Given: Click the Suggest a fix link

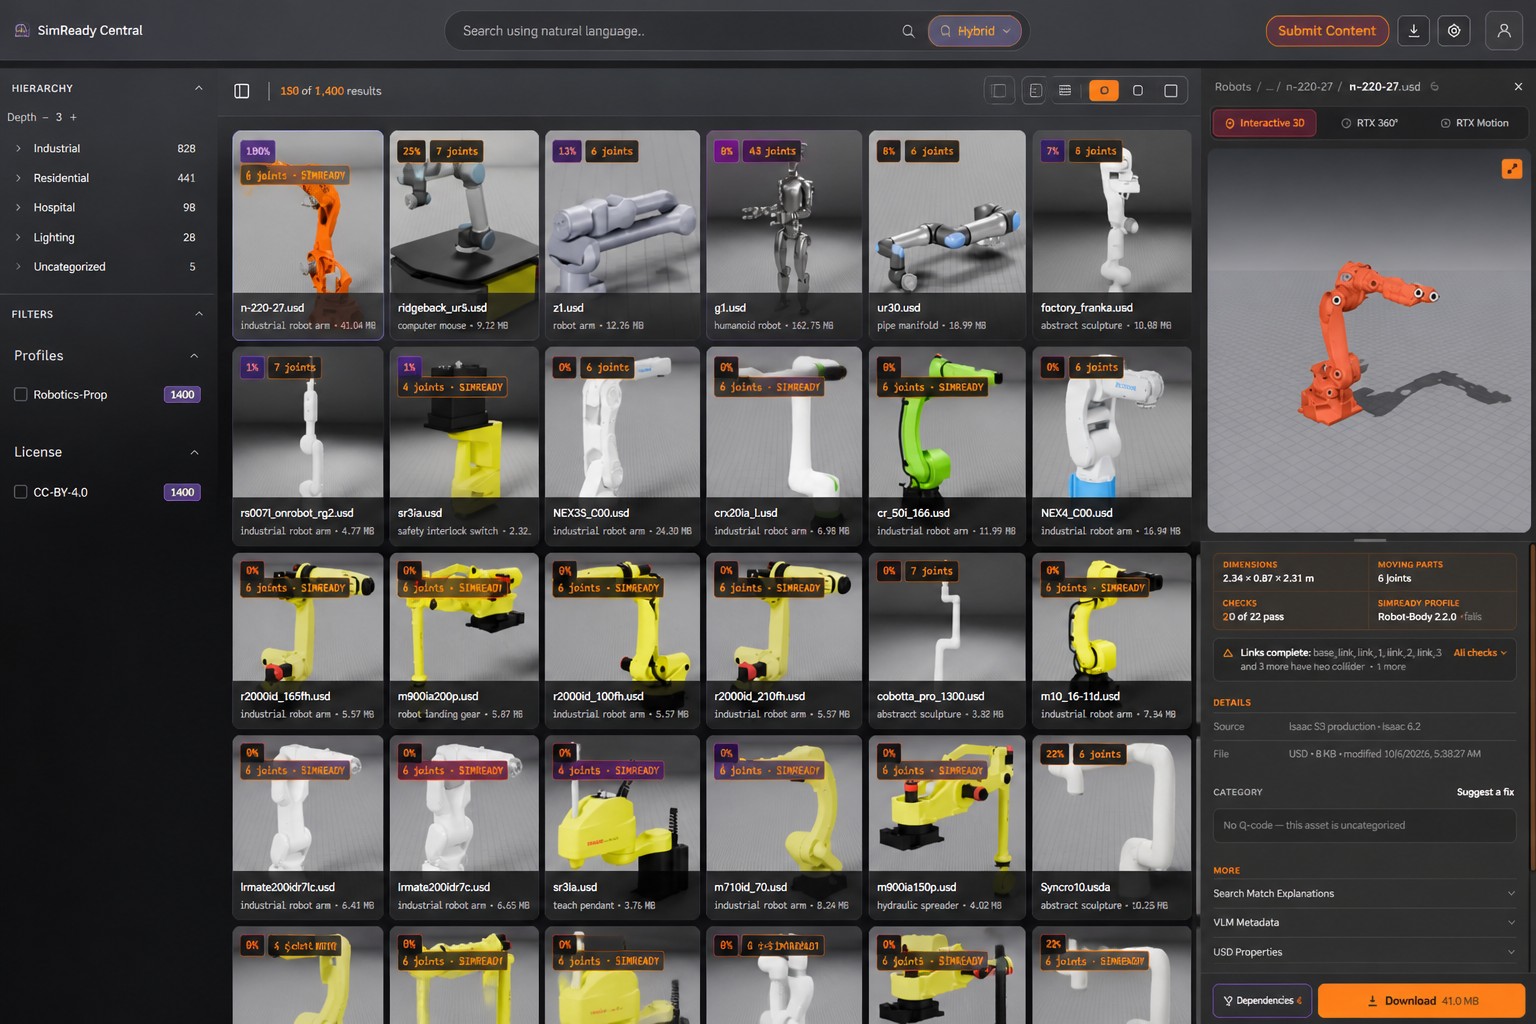Looking at the screenshot, I should point(1485,792).
